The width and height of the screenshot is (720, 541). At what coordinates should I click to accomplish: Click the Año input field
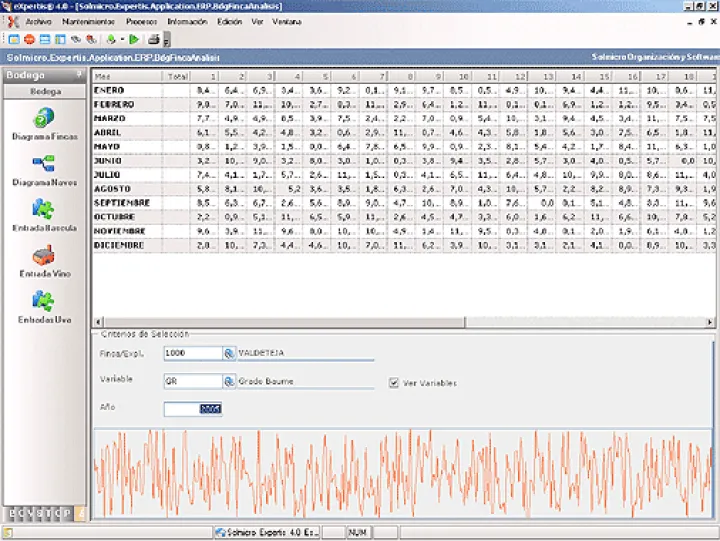coord(192,409)
